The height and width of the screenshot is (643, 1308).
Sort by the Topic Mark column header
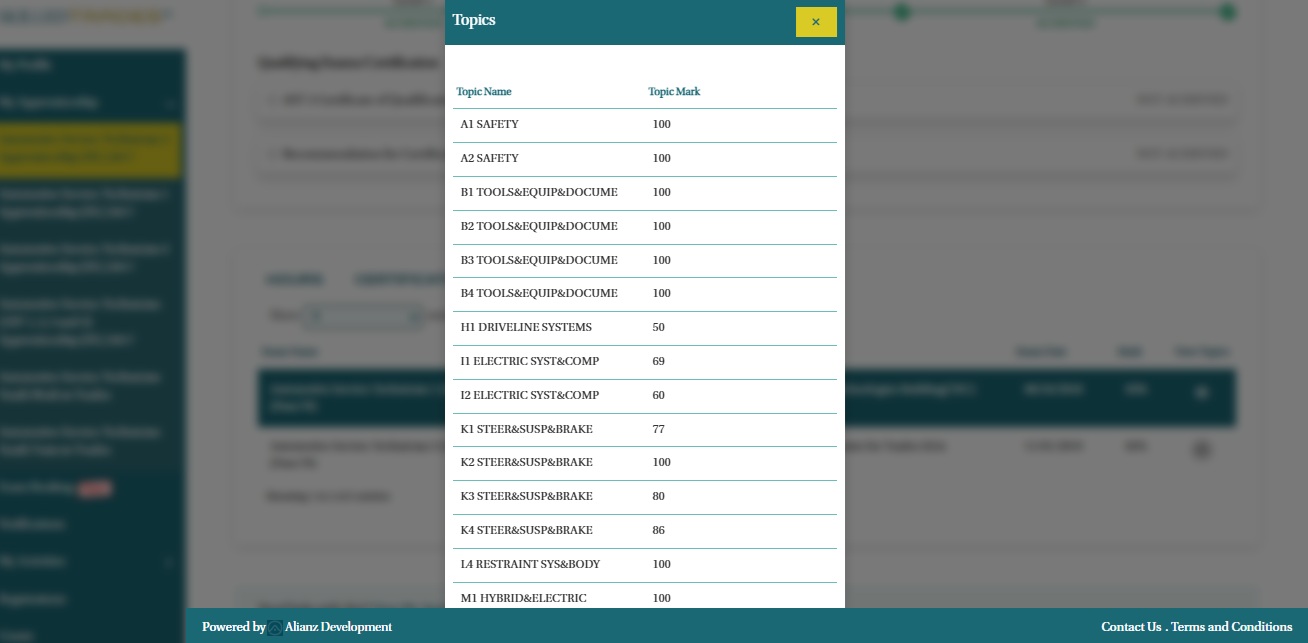(x=674, y=92)
